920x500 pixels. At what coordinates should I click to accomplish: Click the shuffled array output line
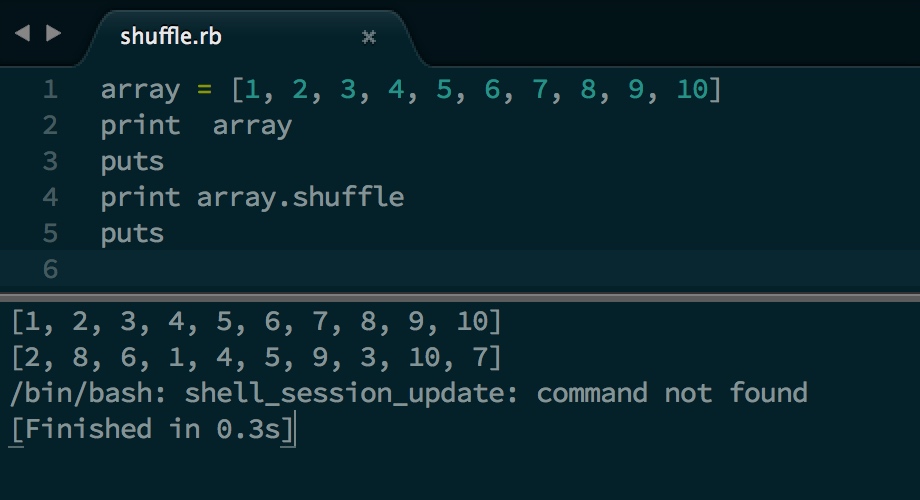pos(256,357)
